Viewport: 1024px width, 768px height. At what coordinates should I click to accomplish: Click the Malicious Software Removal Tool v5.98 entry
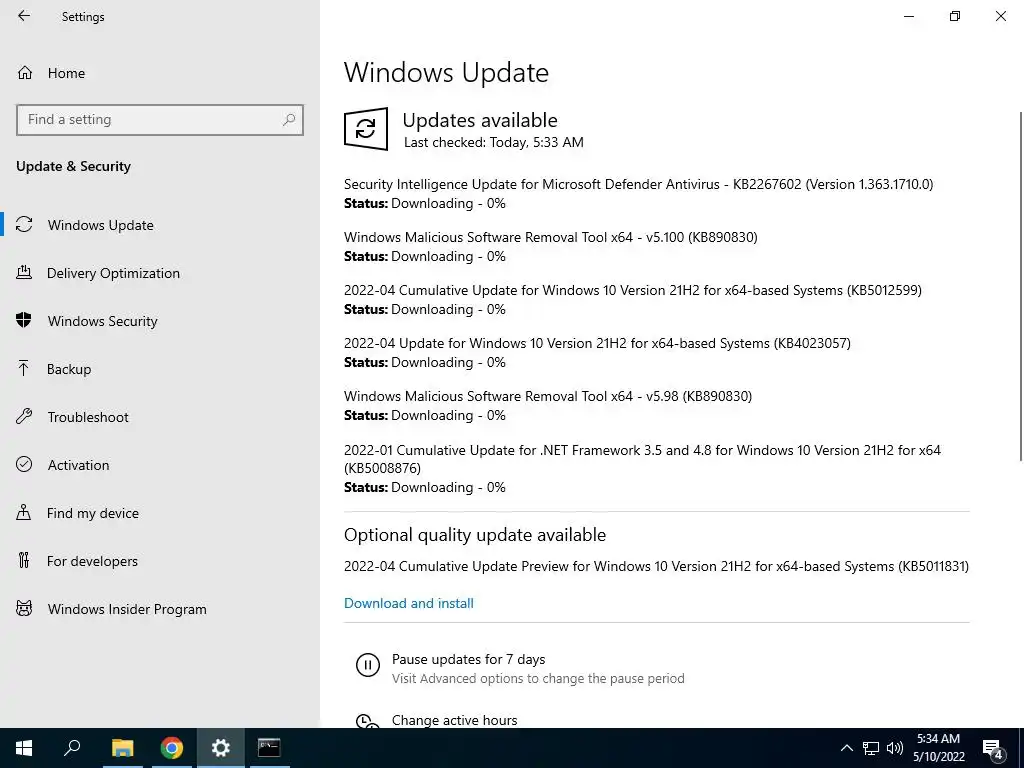point(548,396)
